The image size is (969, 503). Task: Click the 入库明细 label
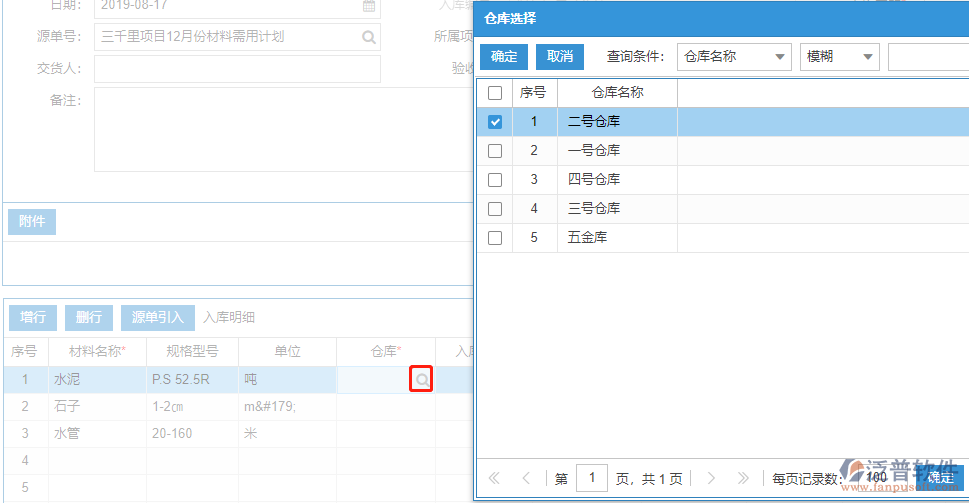click(x=229, y=318)
